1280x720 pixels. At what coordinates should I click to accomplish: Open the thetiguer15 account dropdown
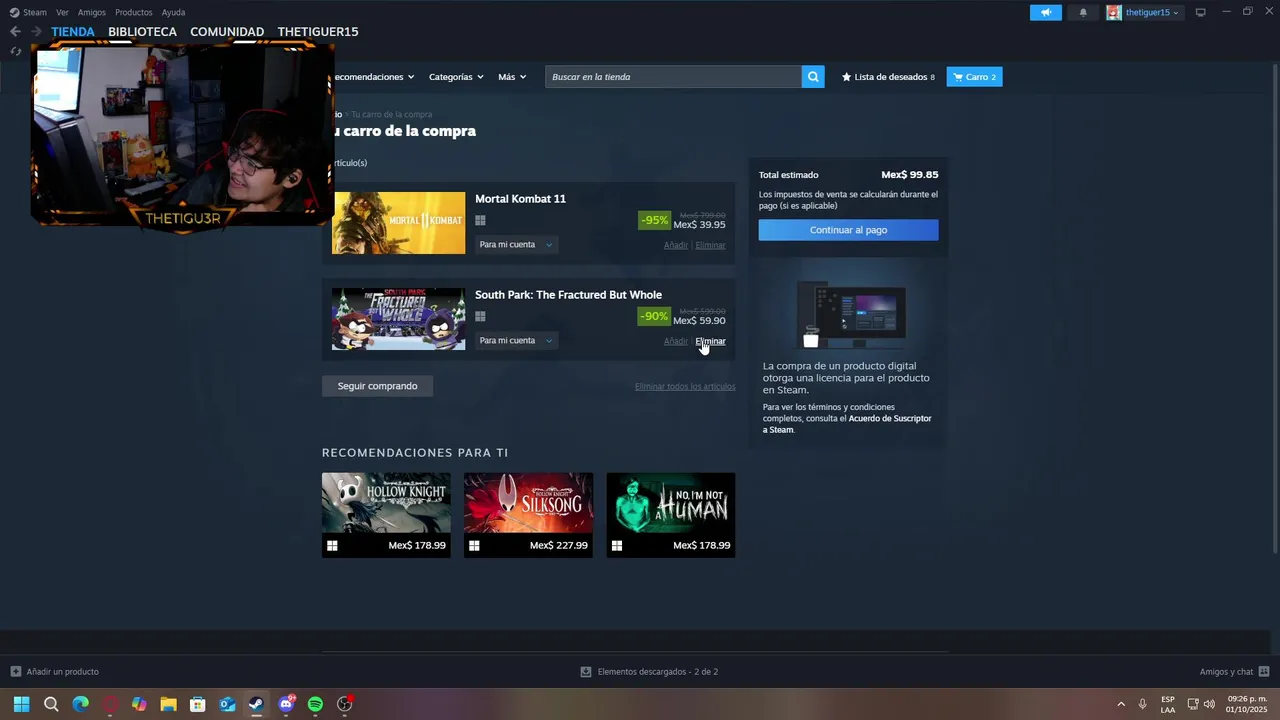1153,12
